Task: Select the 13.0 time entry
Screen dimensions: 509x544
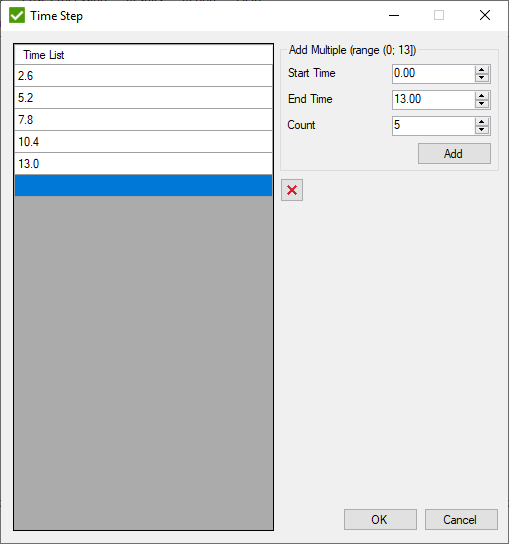Action: point(143,164)
